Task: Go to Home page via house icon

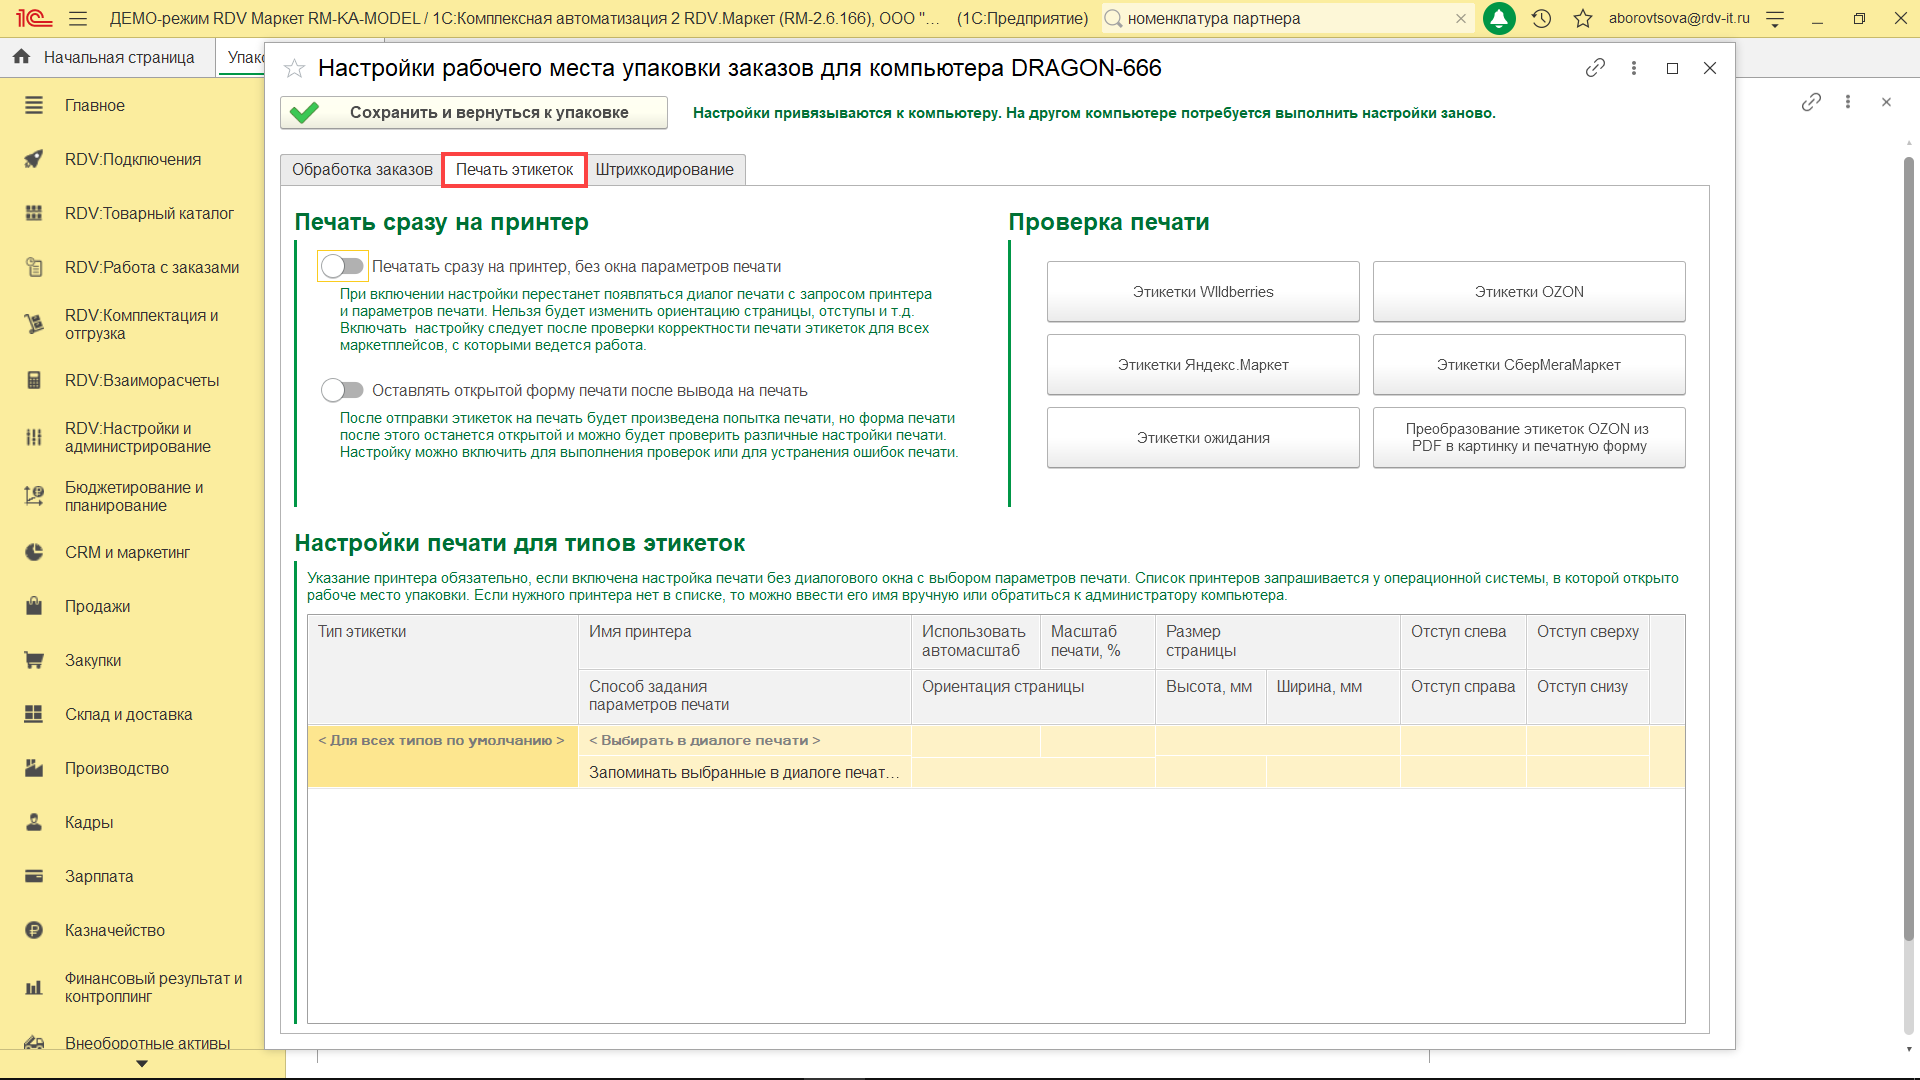Action: (x=21, y=57)
